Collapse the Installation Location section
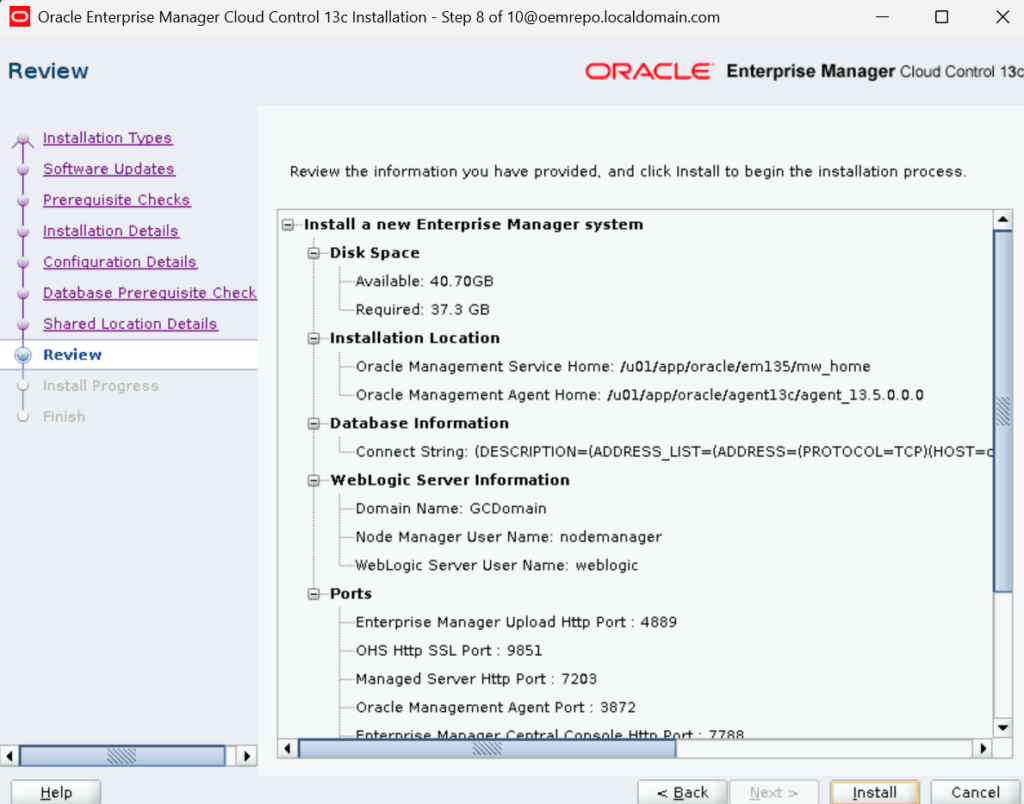 click(314, 338)
